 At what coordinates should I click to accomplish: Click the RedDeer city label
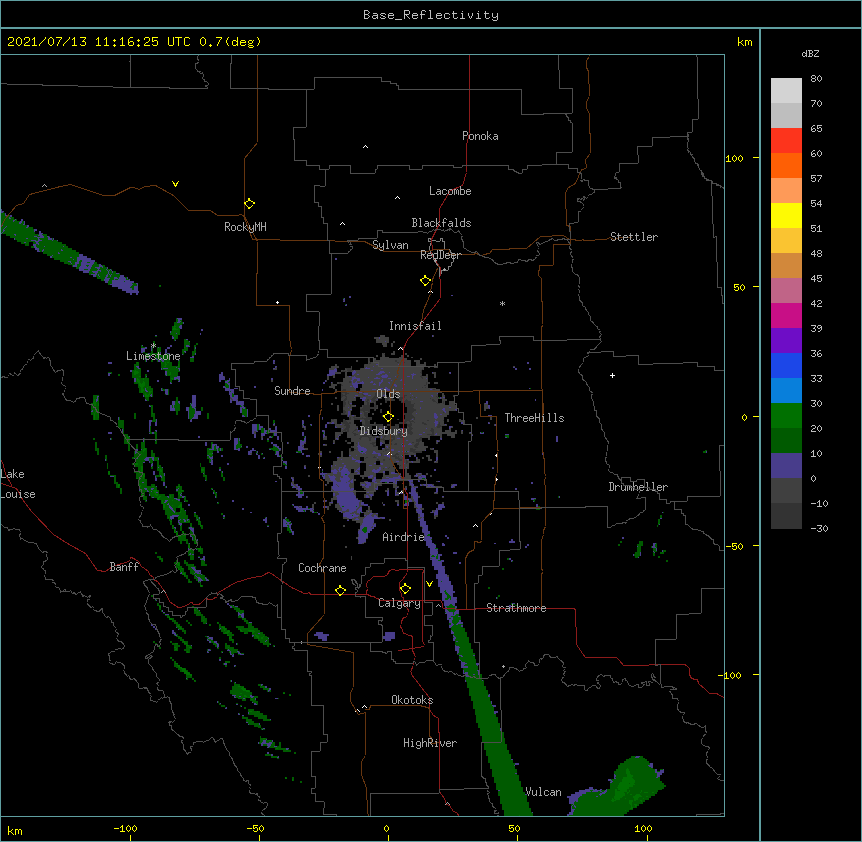440,255
